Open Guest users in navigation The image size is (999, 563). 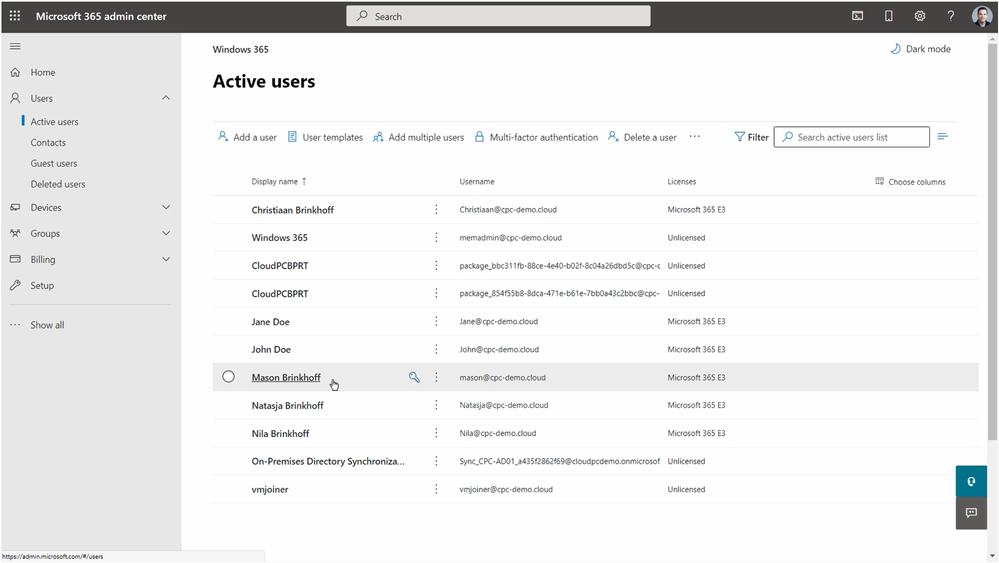(54, 164)
